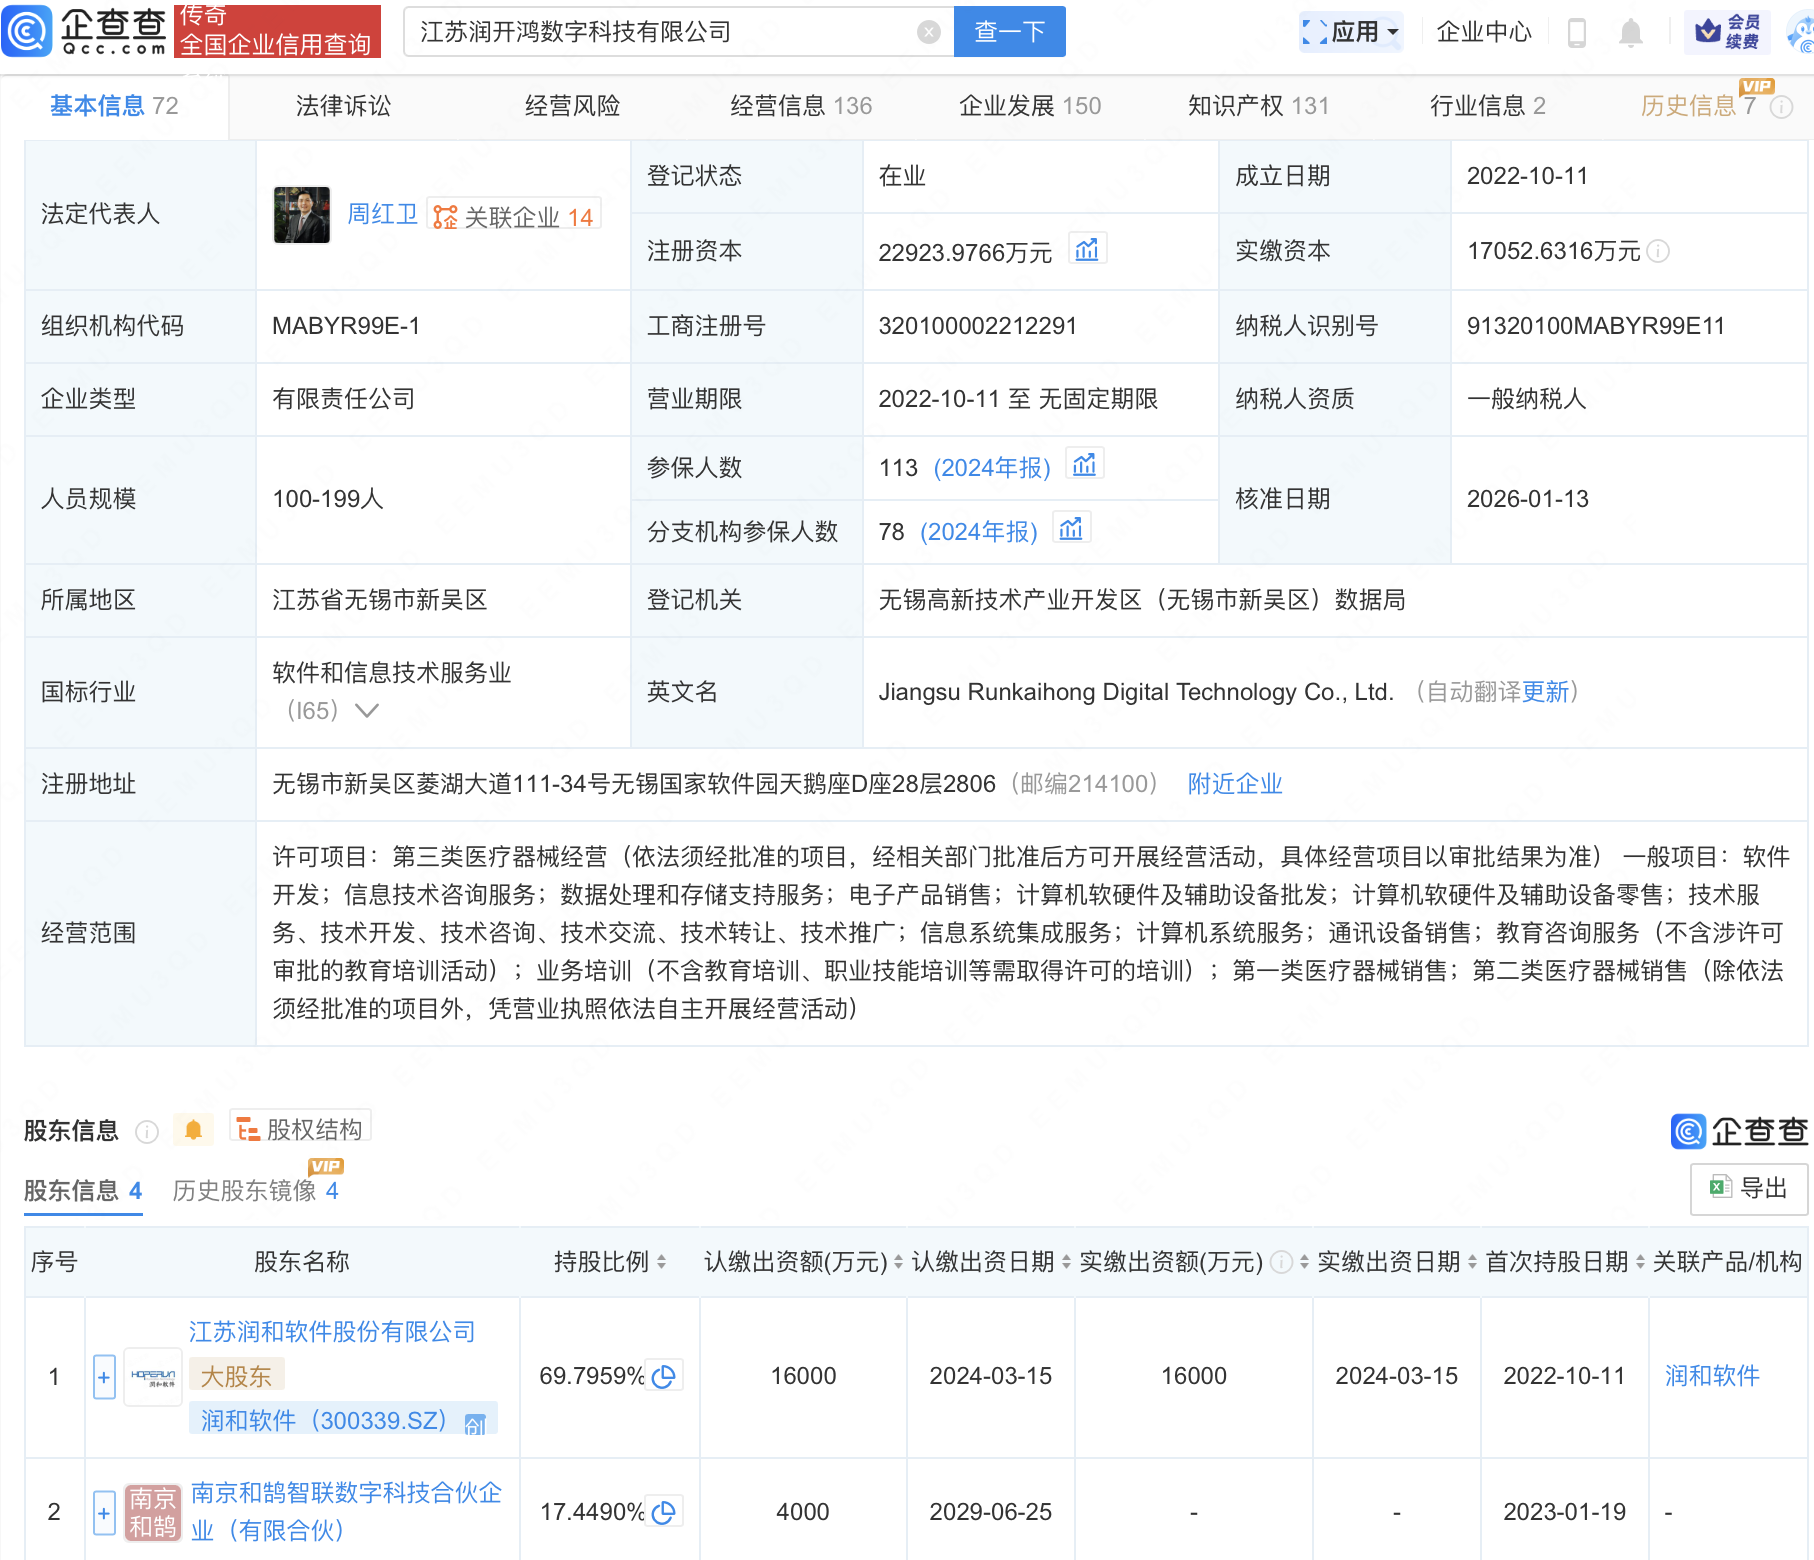
Task: Sort by 持股比例 column
Action: coord(661,1262)
